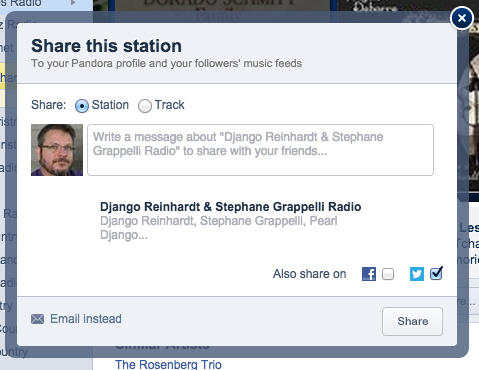
Task: Uncheck the Twitter share checkbox
Action: [x=436, y=274]
